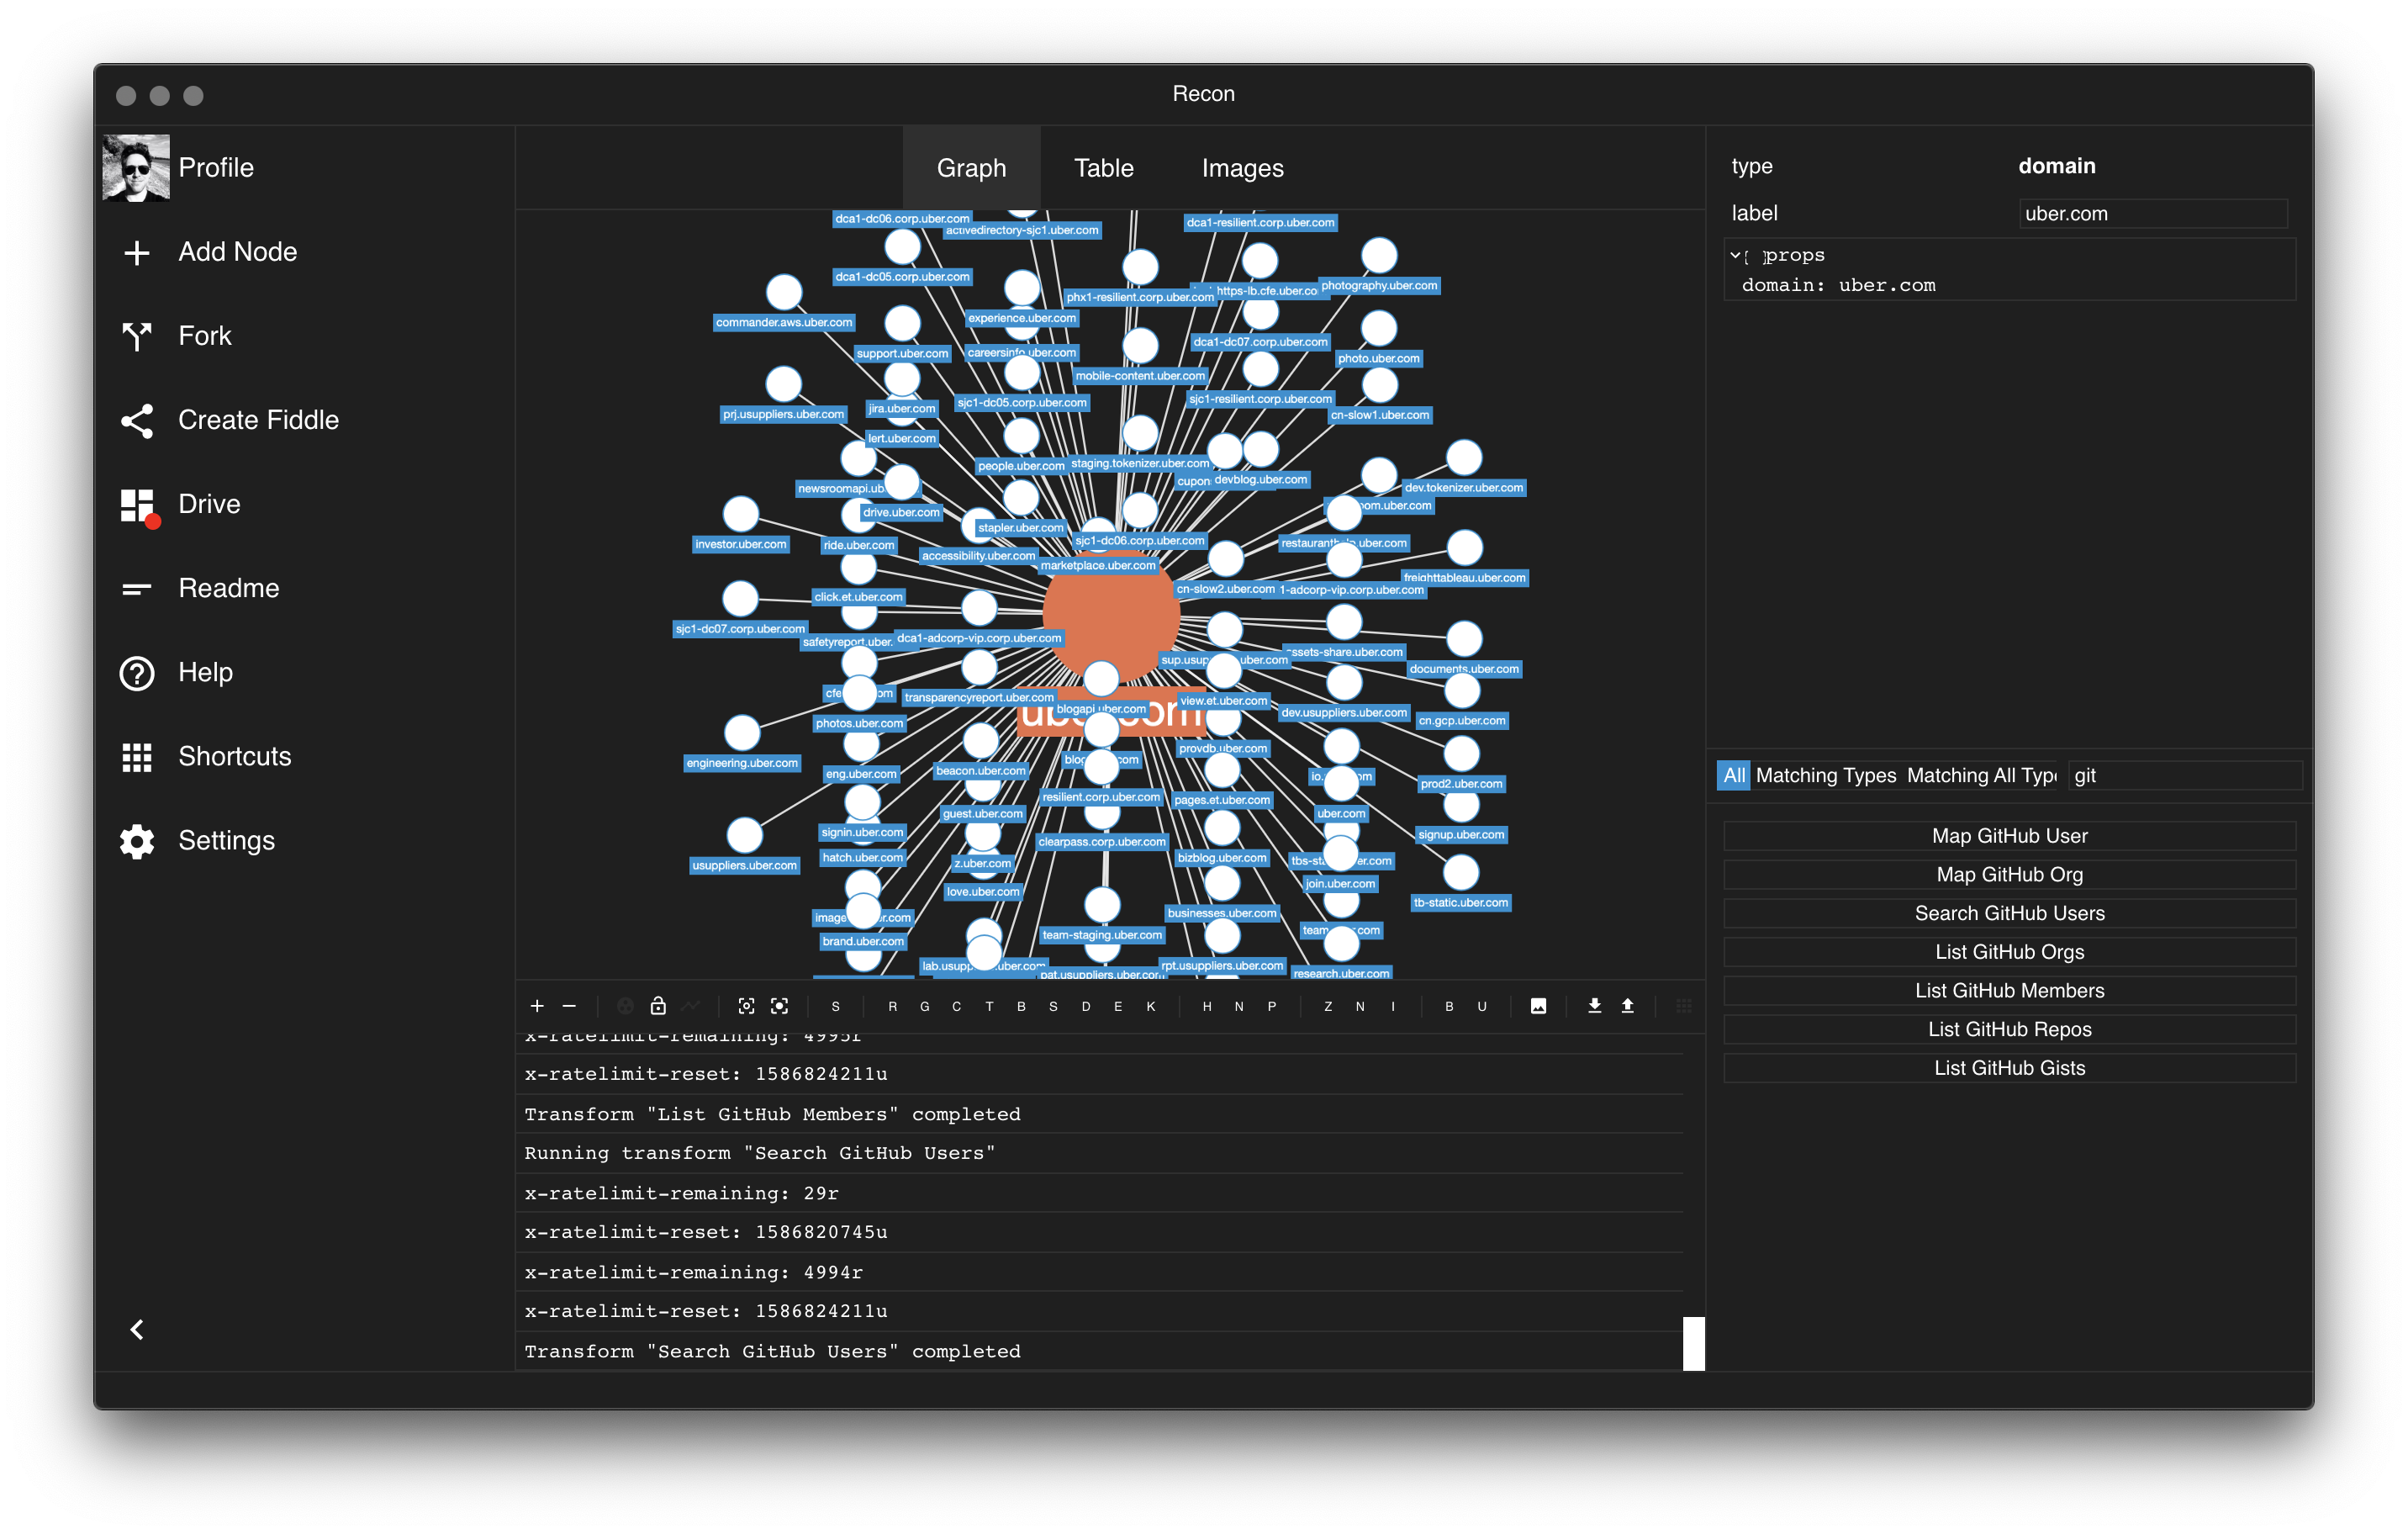This screenshot has width=2408, height=1534.
Task: Collapse the props tree expander
Action: 1735,255
